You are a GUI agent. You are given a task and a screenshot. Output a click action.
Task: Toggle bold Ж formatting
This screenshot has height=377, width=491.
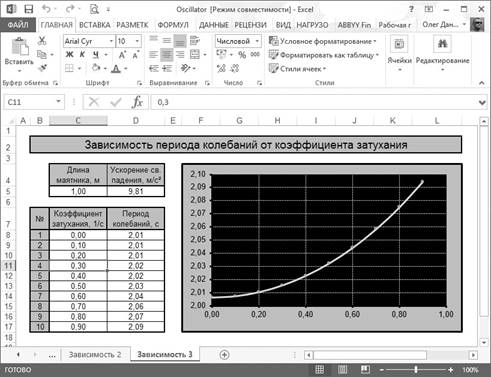click(69, 55)
